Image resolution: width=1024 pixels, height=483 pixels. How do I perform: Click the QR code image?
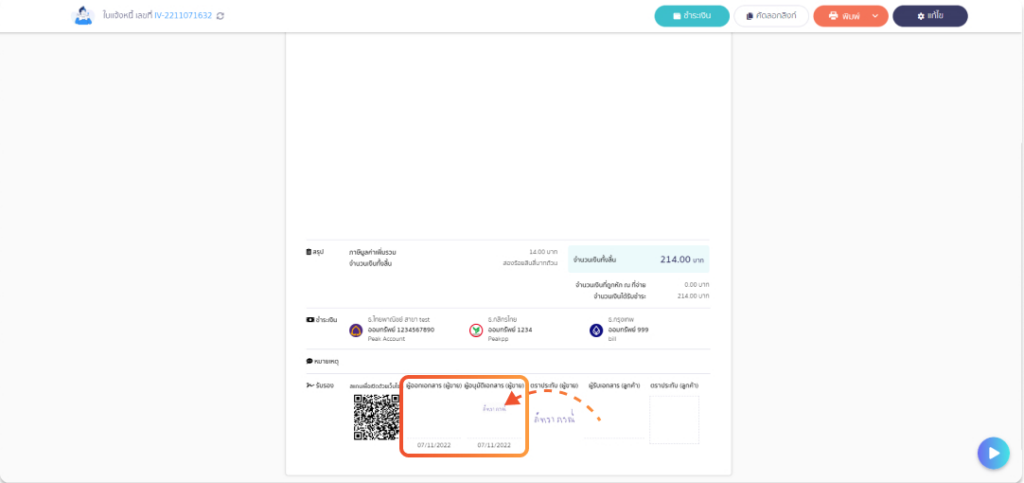point(376,417)
